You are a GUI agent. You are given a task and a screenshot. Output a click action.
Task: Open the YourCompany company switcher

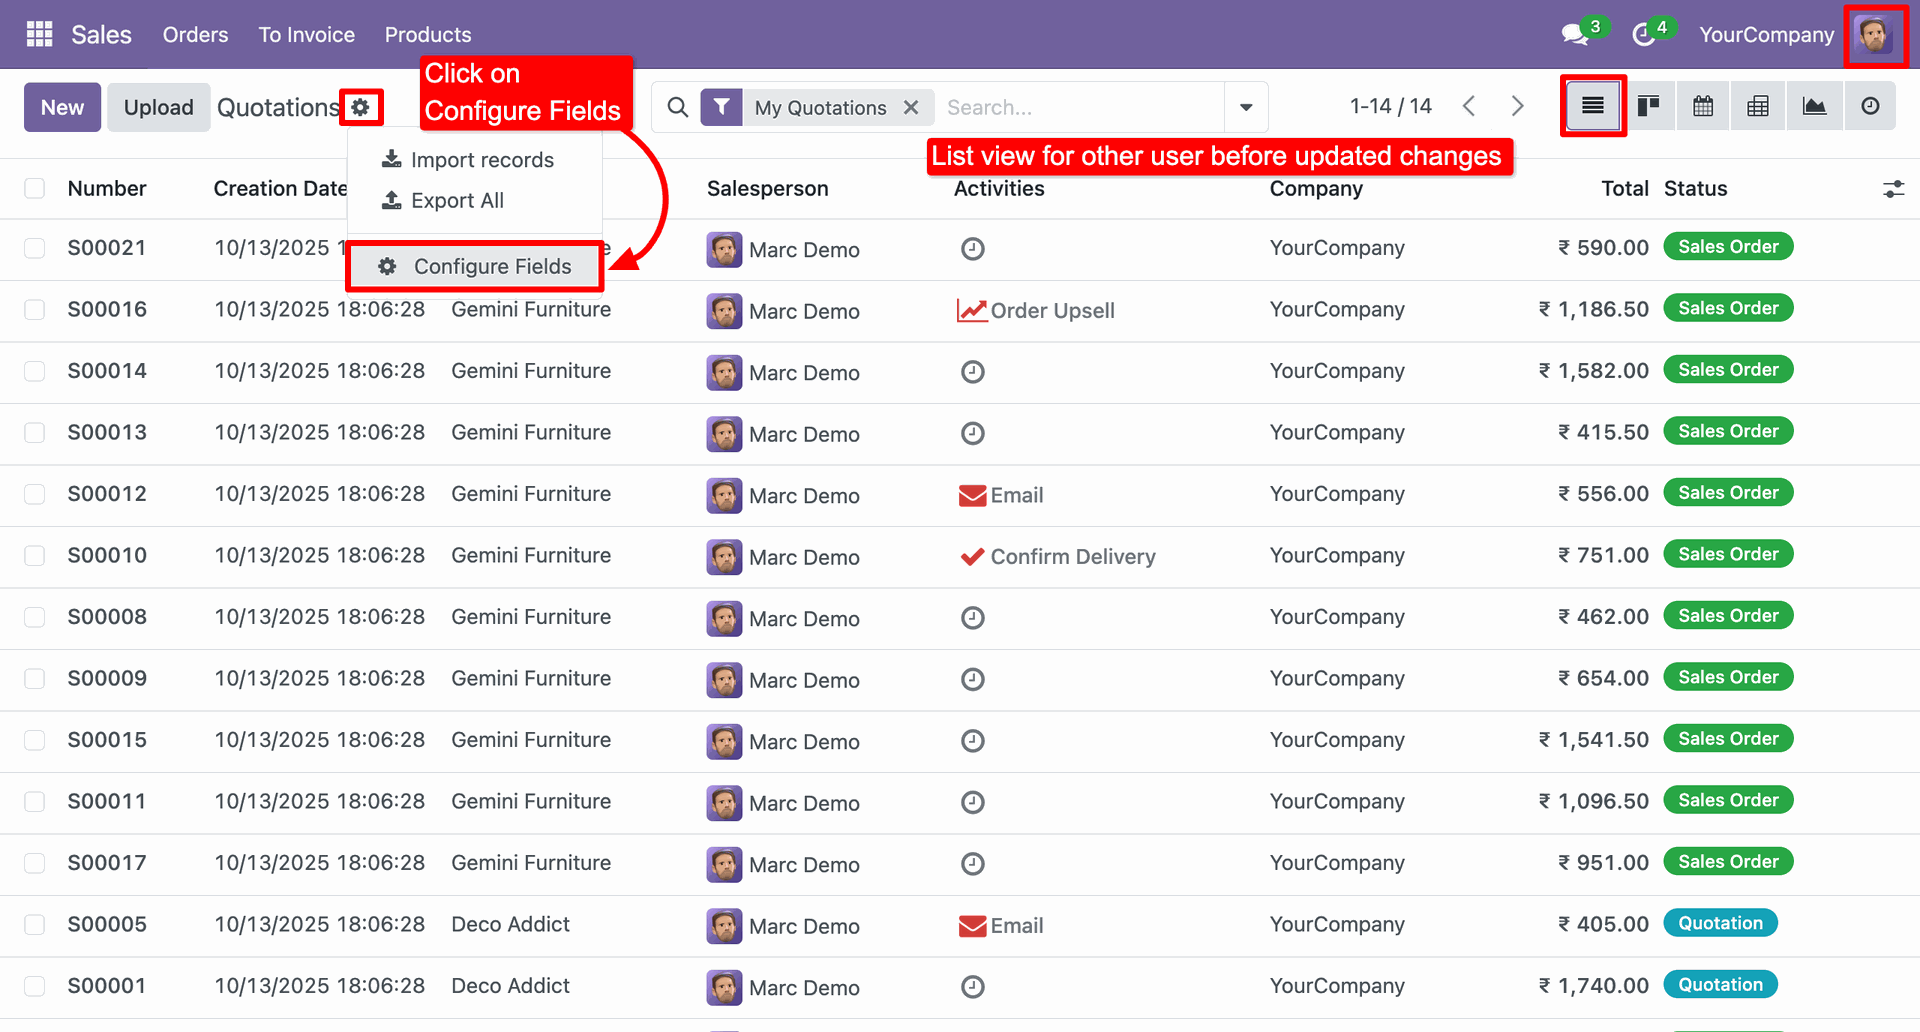1766,34
